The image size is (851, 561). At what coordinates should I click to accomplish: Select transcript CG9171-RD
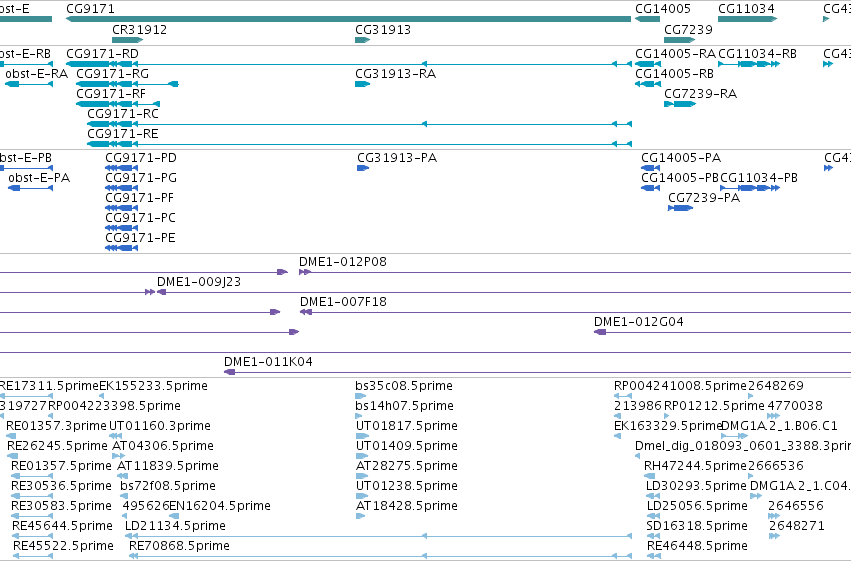[x=102, y=54]
